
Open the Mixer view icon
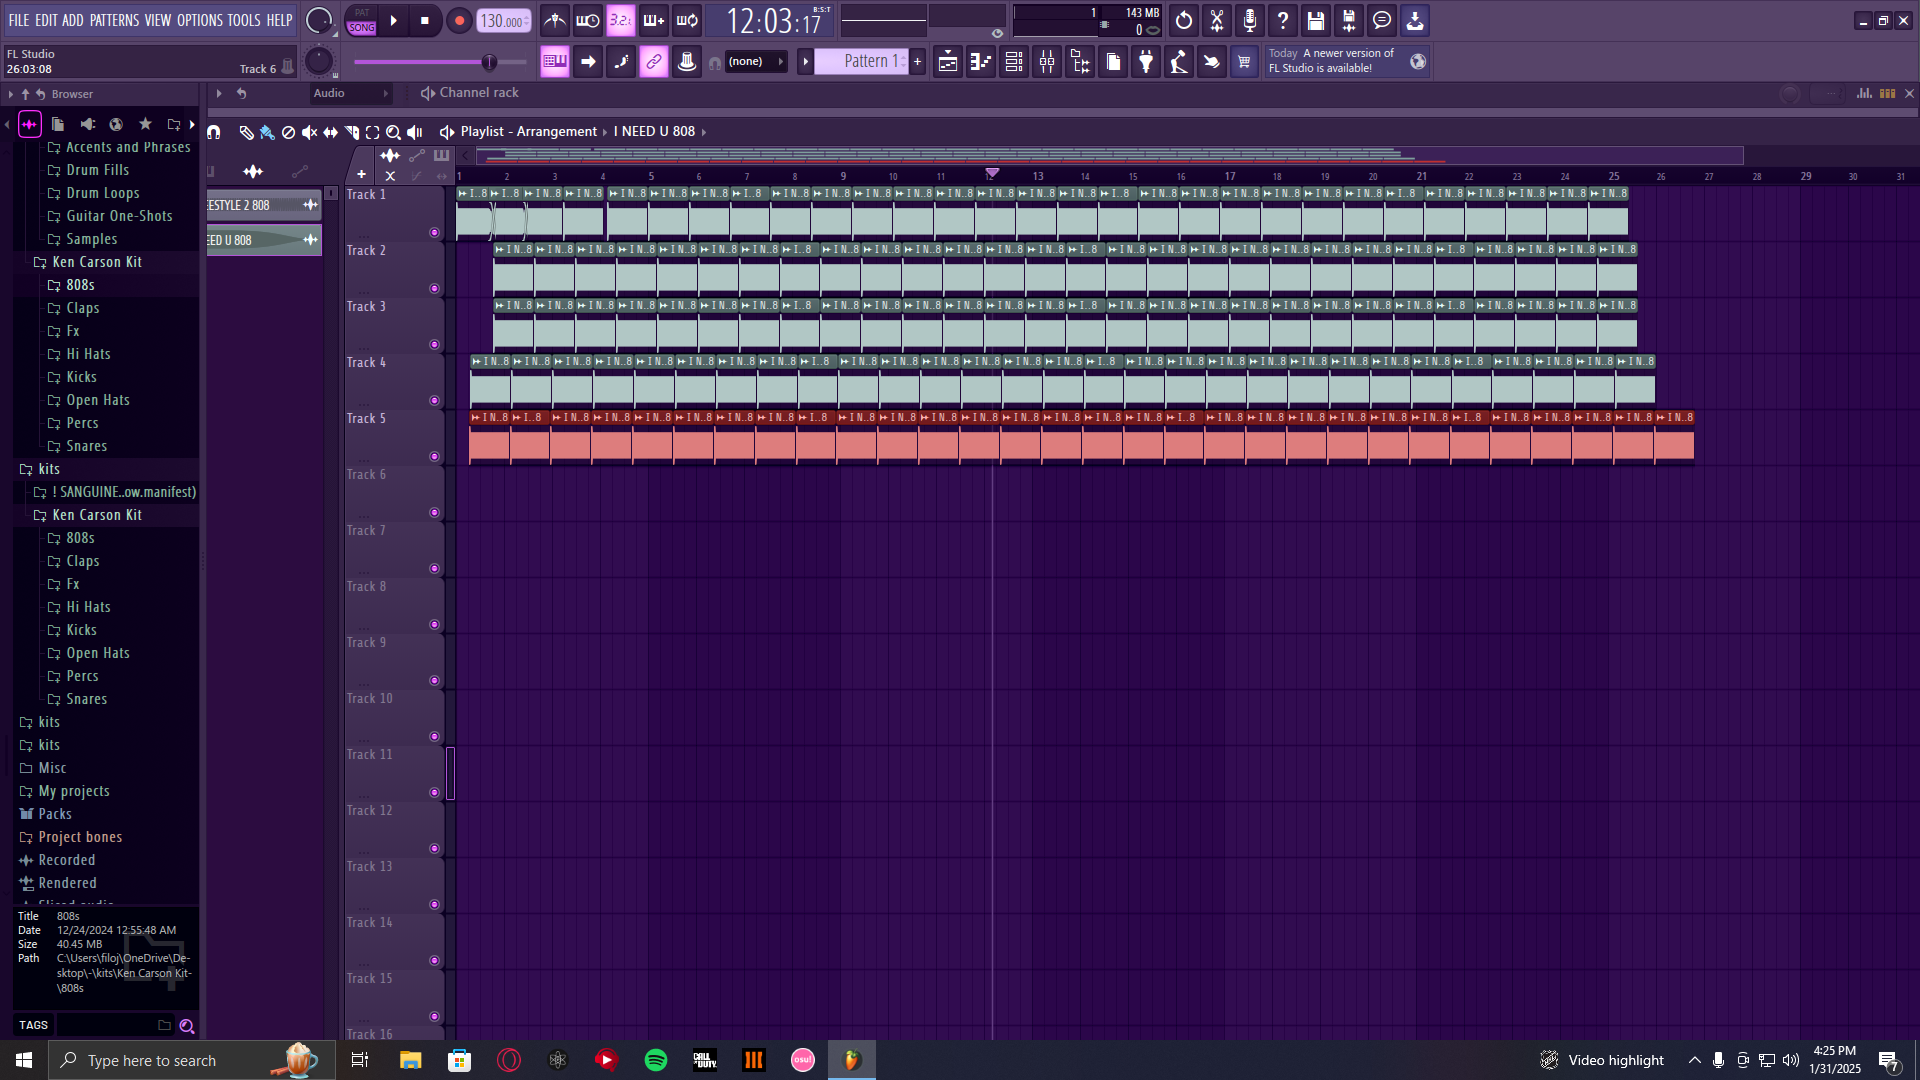coord(1046,62)
